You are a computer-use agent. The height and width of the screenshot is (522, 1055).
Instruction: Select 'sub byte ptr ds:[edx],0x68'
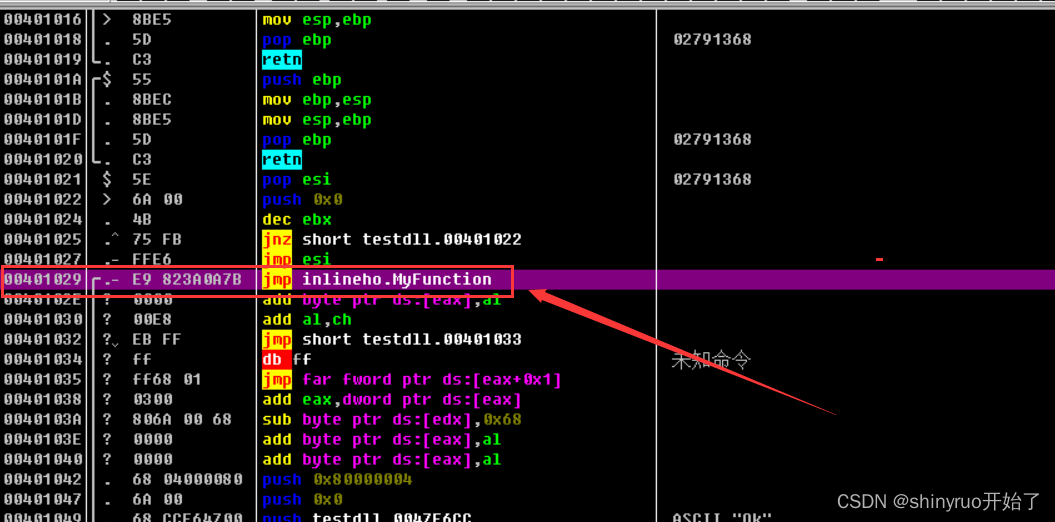(x=392, y=420)
